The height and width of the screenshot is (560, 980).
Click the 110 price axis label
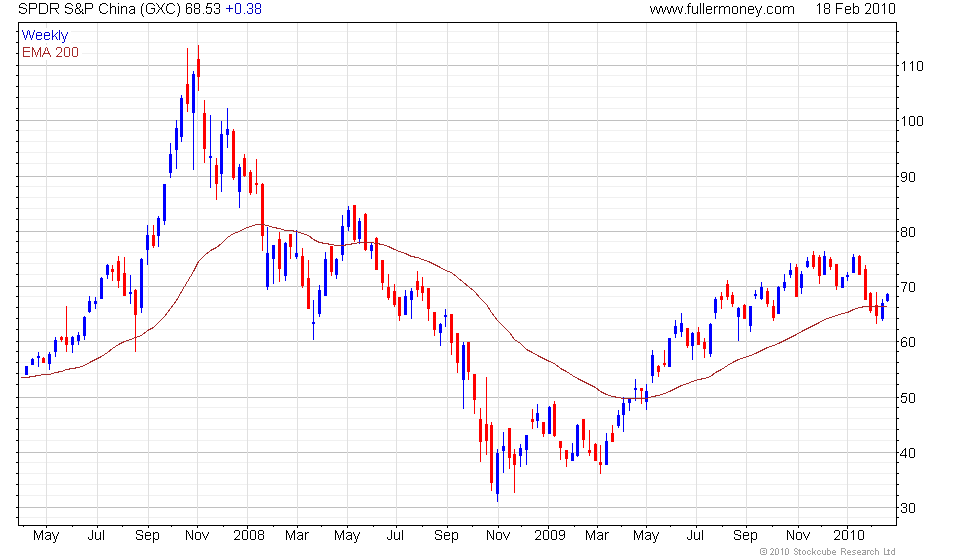(911, 66)
